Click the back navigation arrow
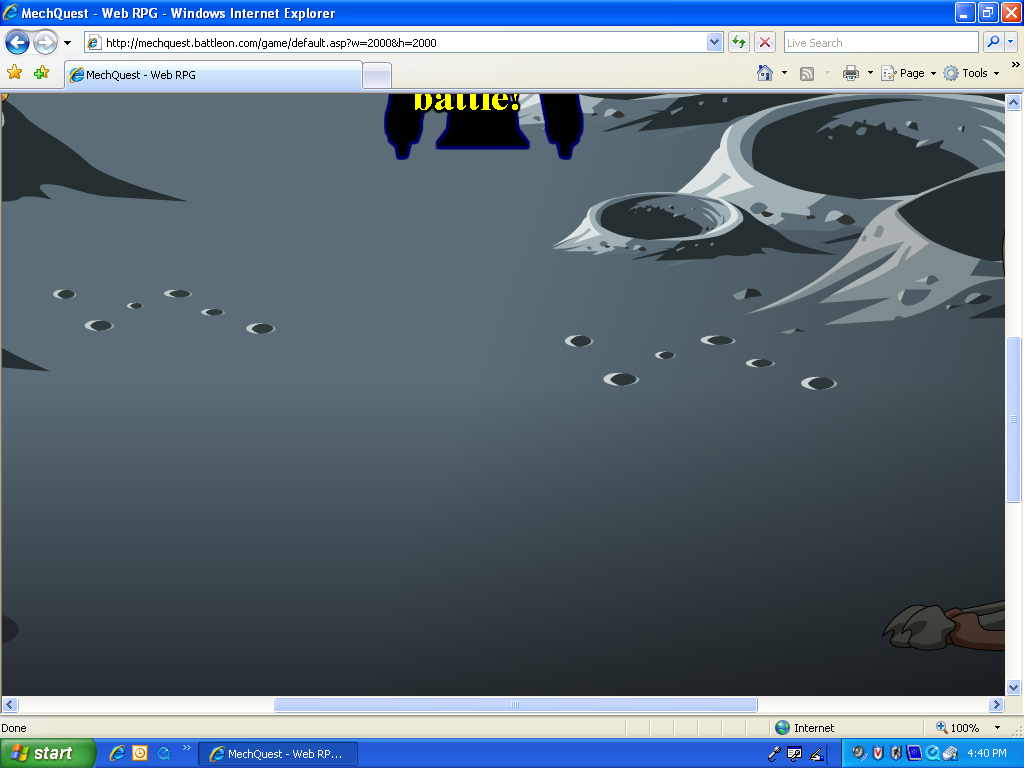Viewport: 1024px width, 768px height. point(17,42)
